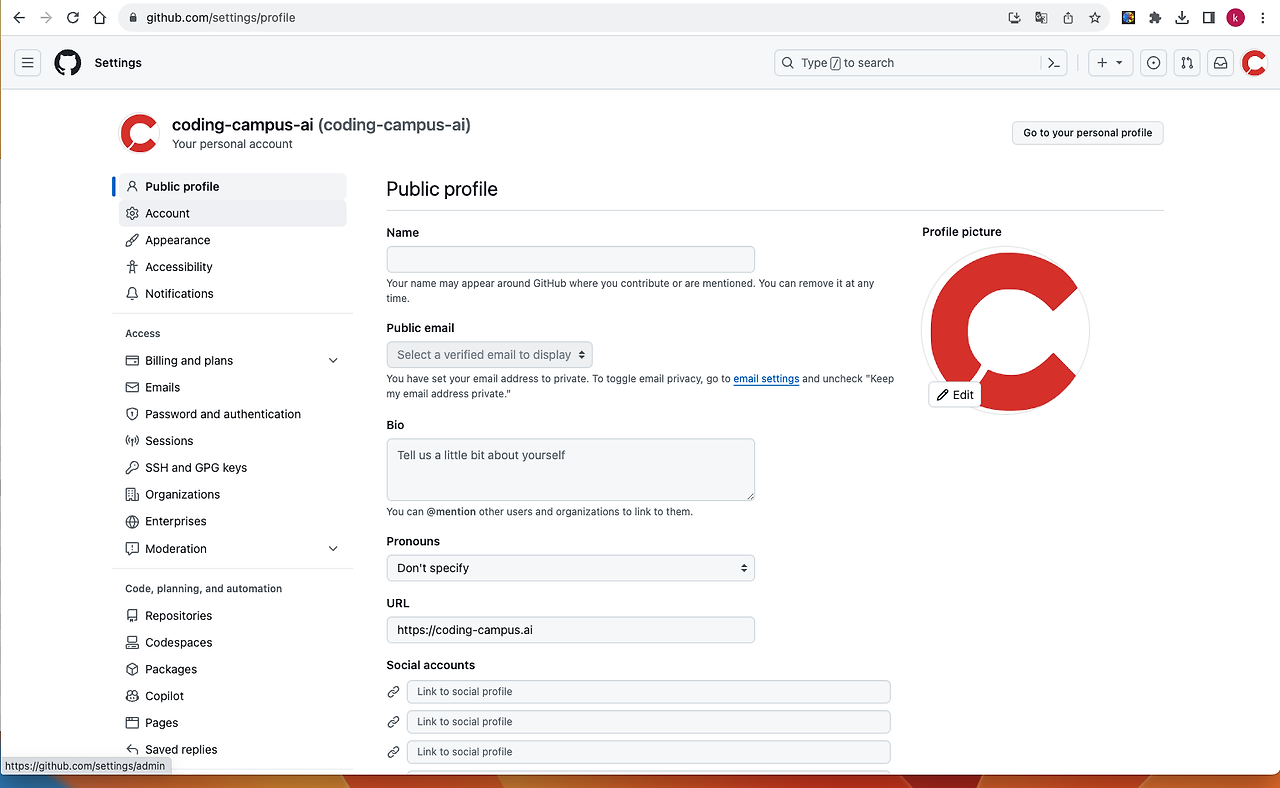
Task: Click the Edit profile picture button
Action: click(x=955, y=395)
